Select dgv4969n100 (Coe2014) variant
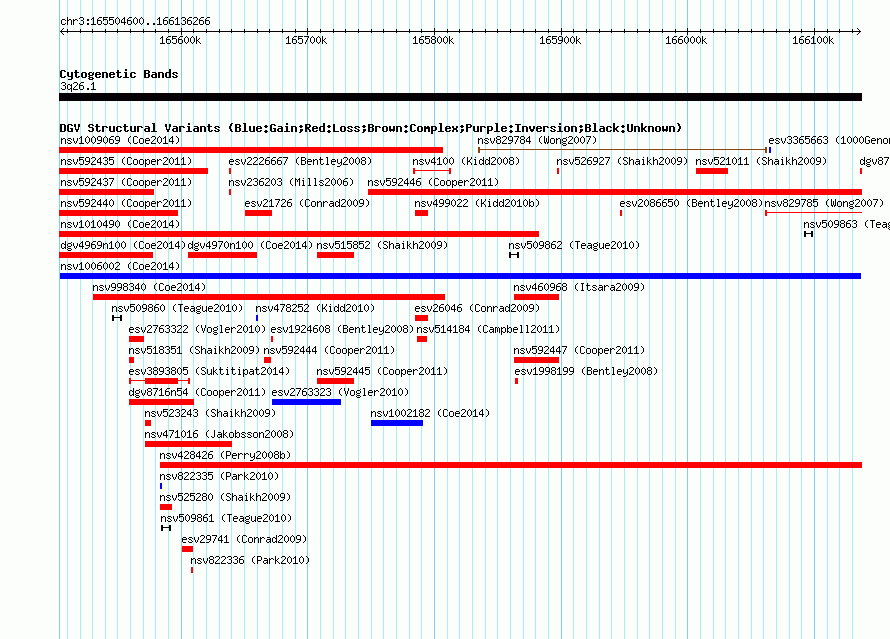This screenshot has width=890, height=639. (x=123, y=245)
